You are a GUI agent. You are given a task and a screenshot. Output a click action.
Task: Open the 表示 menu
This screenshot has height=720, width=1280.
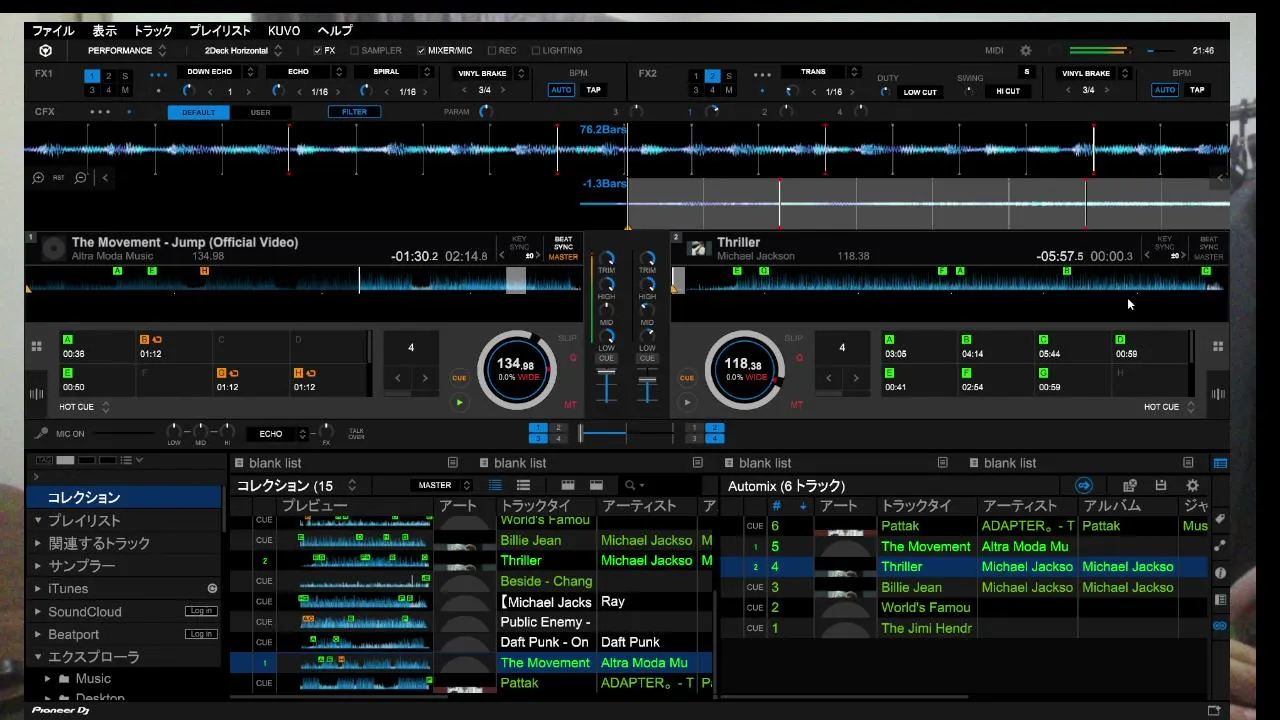click(105, 31)
